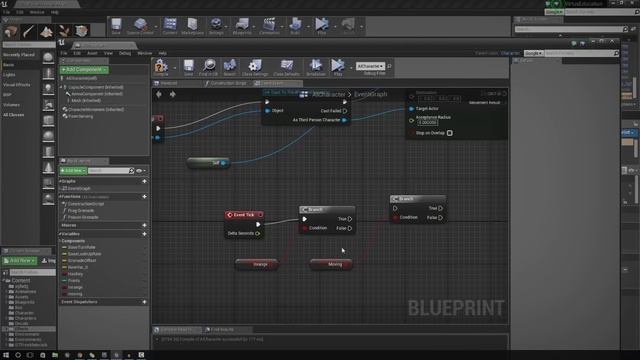The width and height of the screenshot is (640, 360).
Task: Open the Content browser toolbar icon
Action: coord(170,24)
